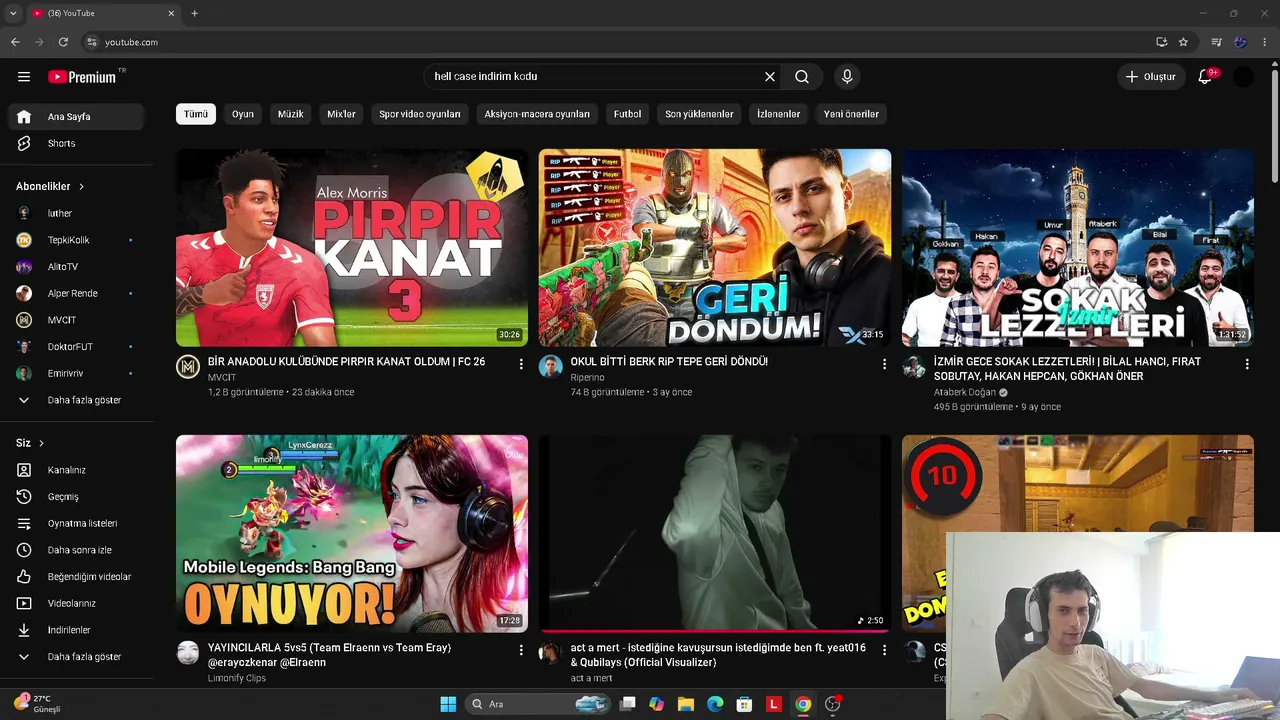This screenshot has height=720, width=1280.
Task: Open the notifications bell
Action: click(1205, 77)
